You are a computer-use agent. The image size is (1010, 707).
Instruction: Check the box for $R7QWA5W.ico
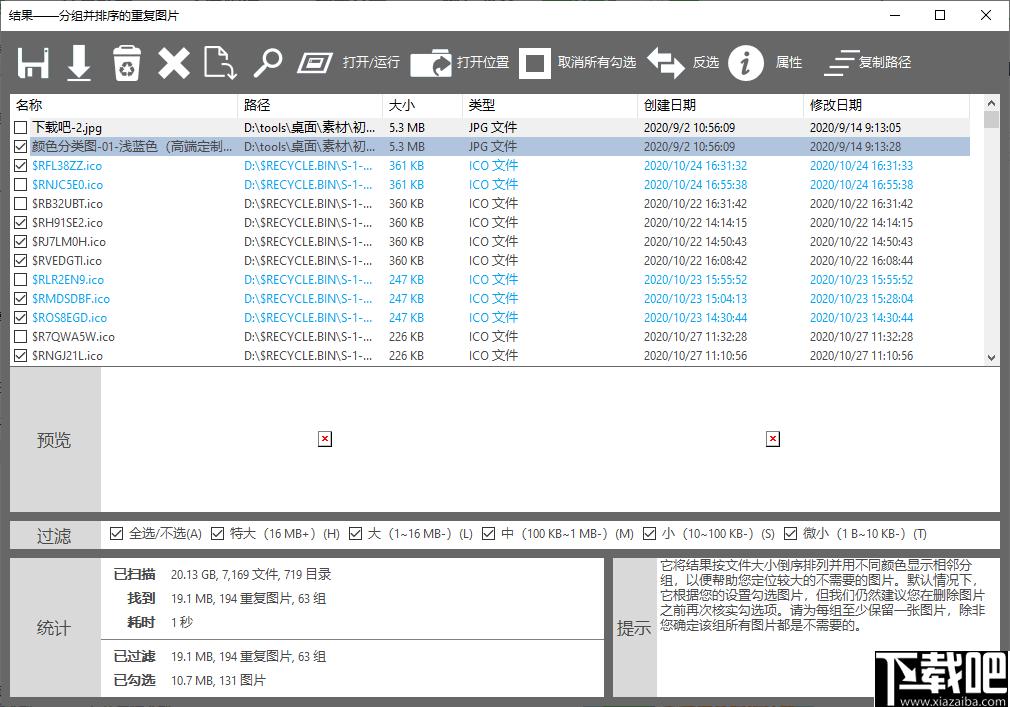(21, 336)
